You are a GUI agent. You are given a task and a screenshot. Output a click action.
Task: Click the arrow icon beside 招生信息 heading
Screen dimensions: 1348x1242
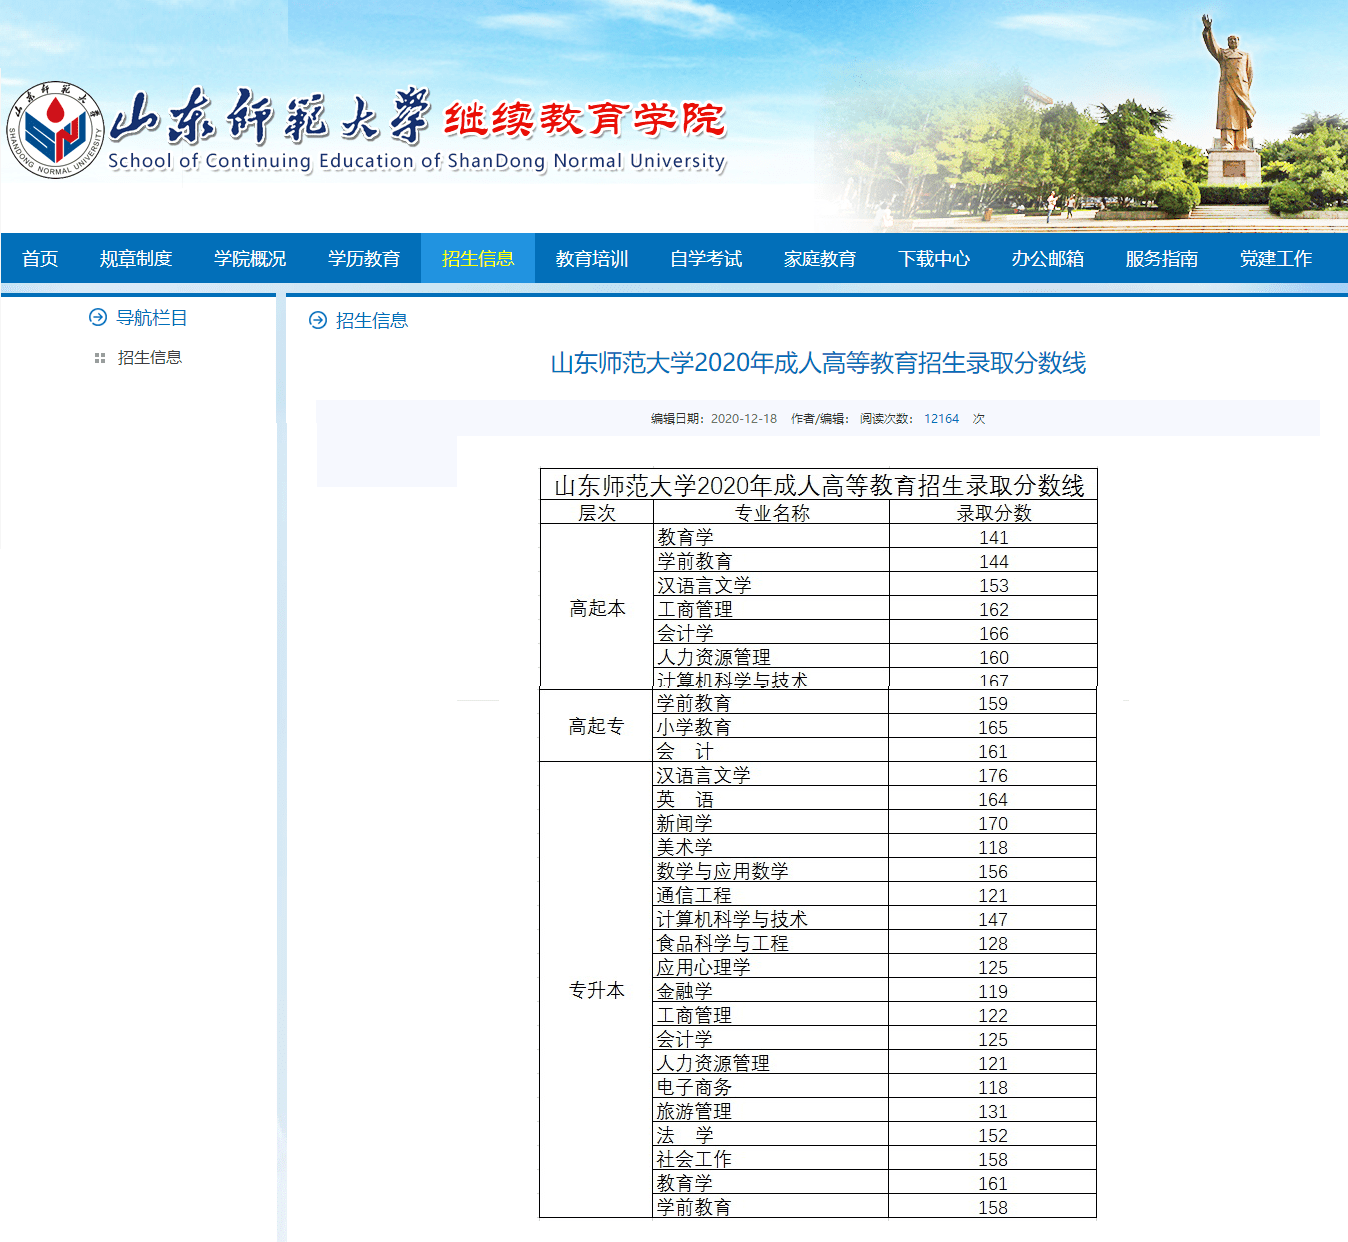[x=318, y=320]
